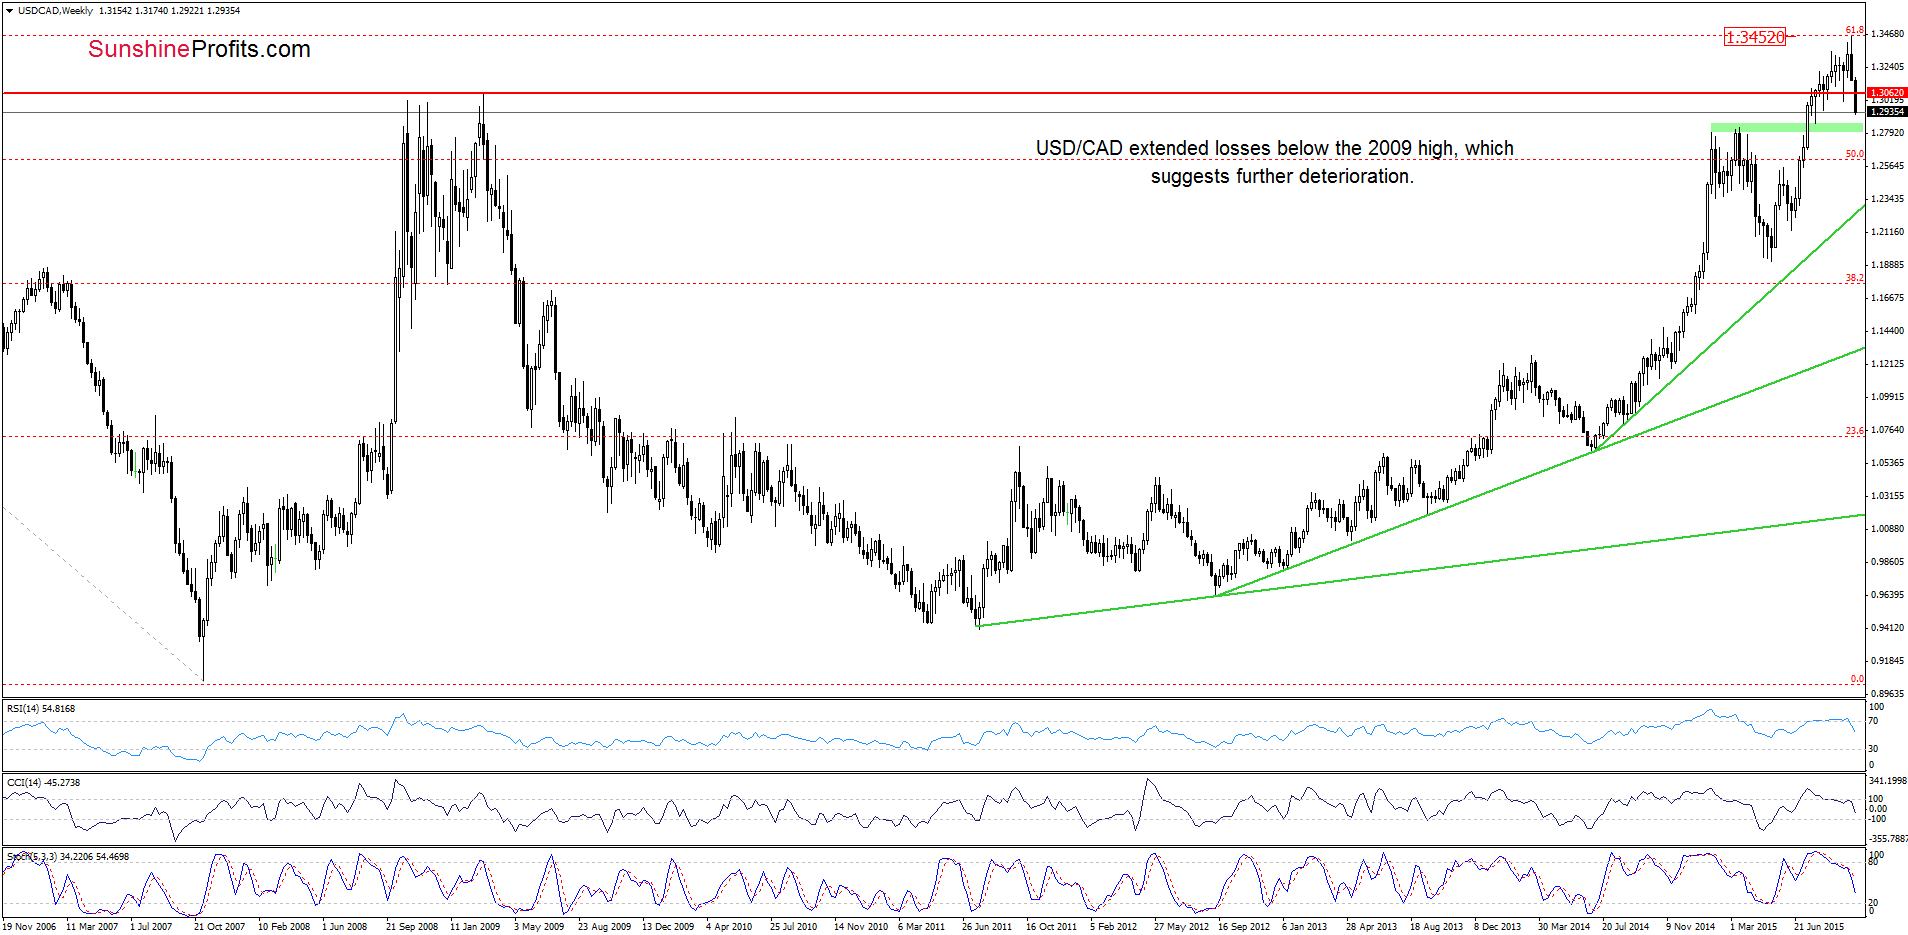Click the 1.05365 price axis value

click(1887, 463)
